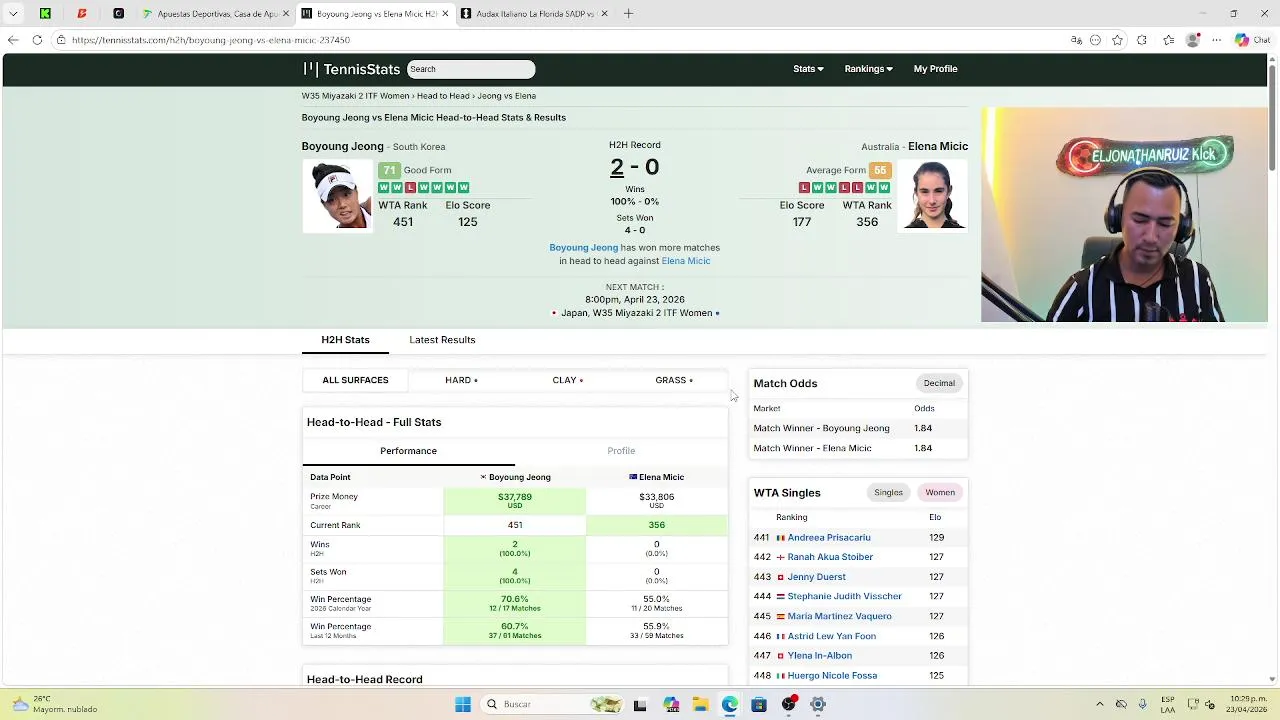Viewport: 1280px width, 720px height.
Task: Open W35 Miyazaki 2 ITF Women breadcrumb
Action: click(x=355, y=96)
